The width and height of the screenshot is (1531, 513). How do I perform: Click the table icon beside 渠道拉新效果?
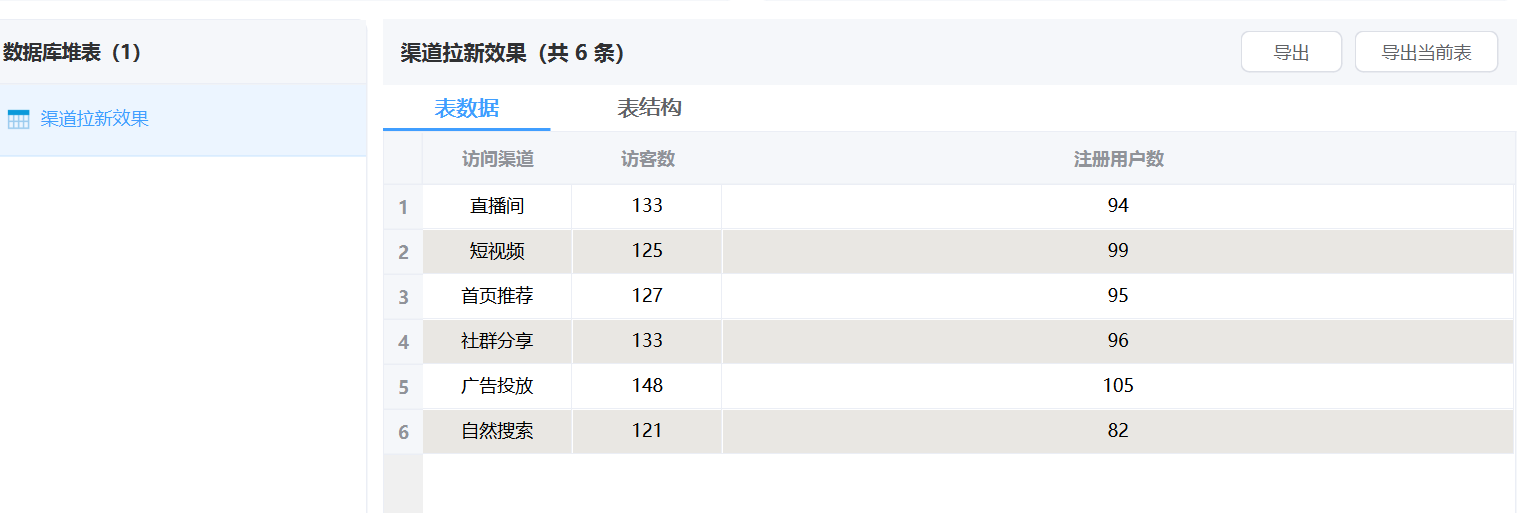click(18, 120)
